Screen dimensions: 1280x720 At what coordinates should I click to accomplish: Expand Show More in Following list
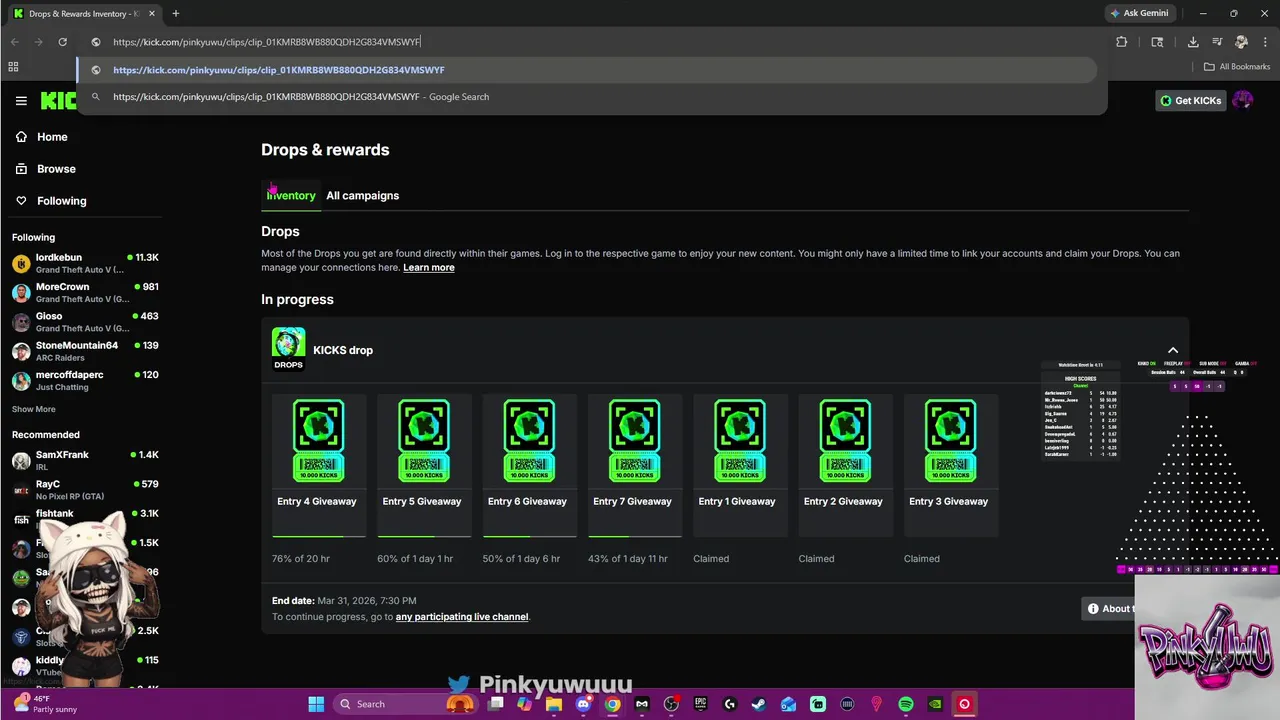click(34, 409)
